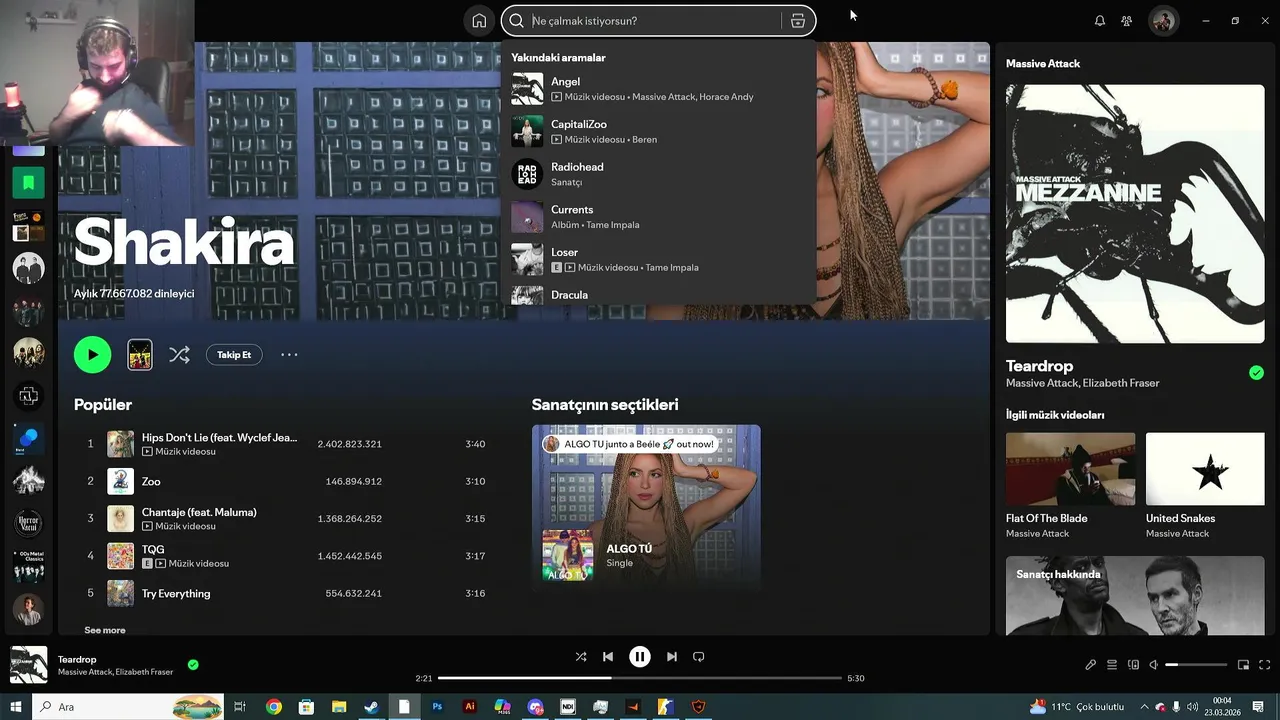Click the now-playing thumbnail beside play button

coord(140,354)
